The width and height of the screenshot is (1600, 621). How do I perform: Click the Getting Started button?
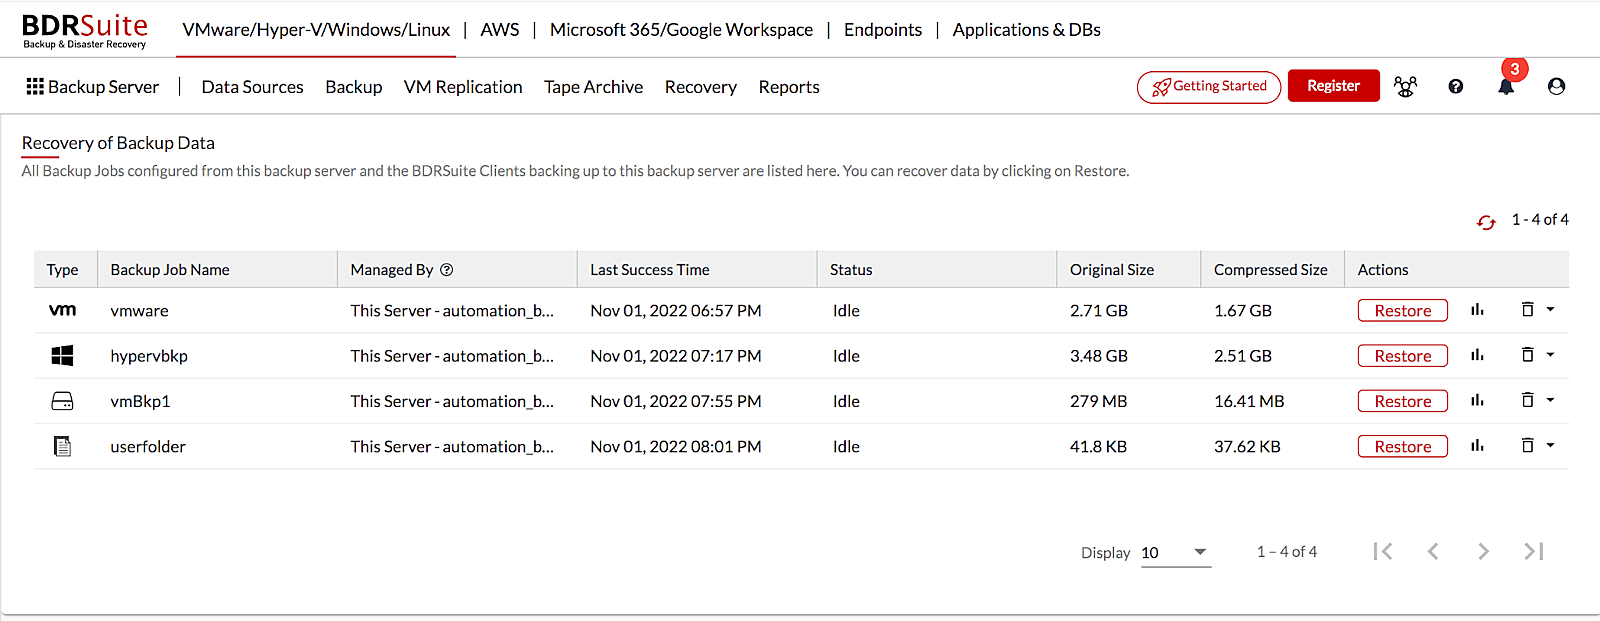(1209, 87)
